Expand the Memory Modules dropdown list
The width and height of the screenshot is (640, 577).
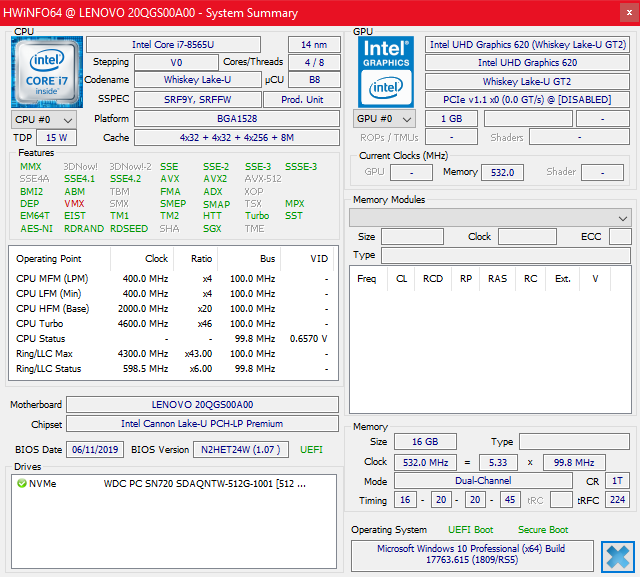(x=490, y=217)
